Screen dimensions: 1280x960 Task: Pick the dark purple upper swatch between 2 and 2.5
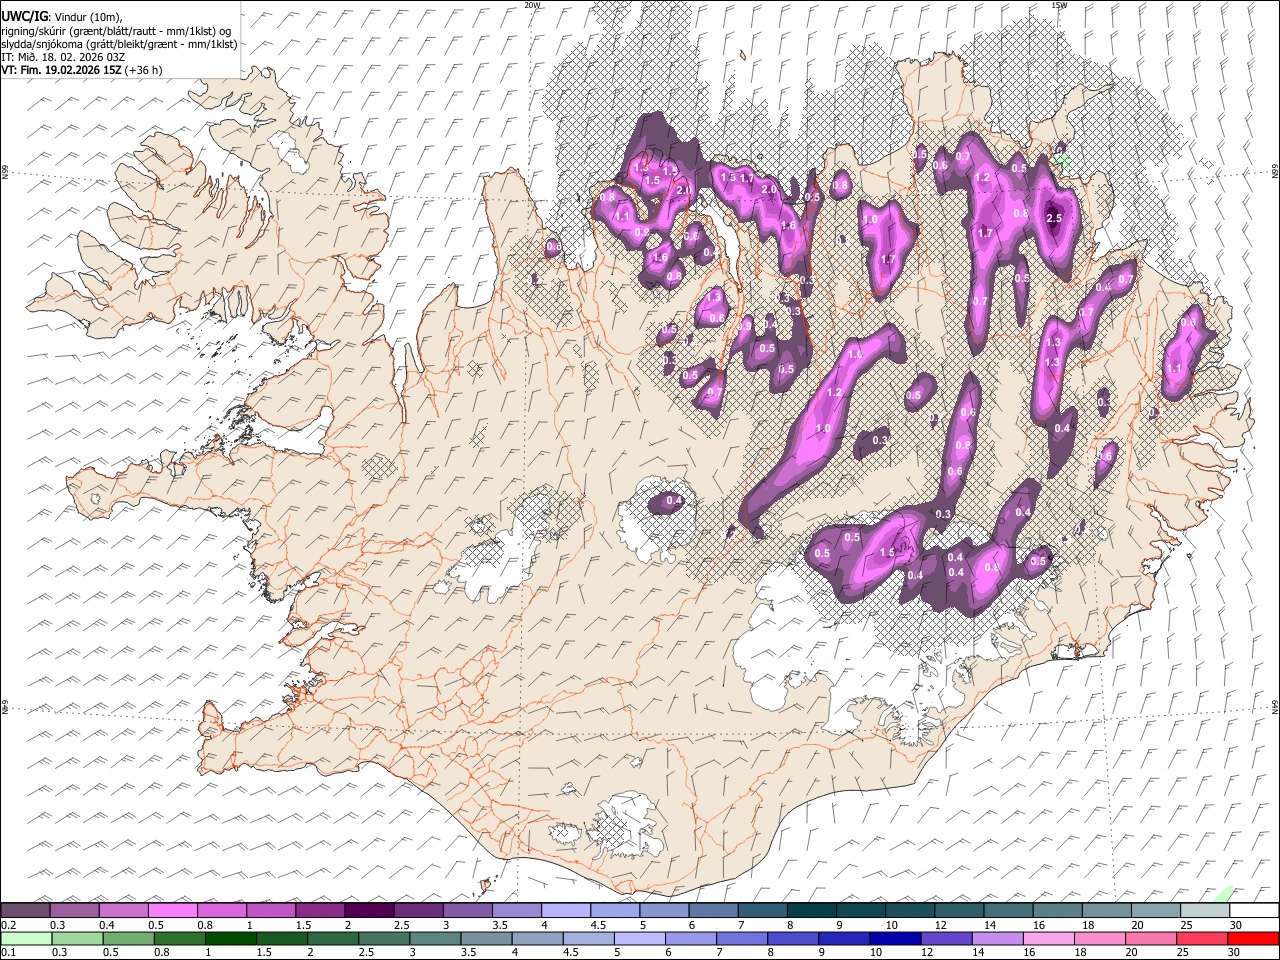coord(369,910)
